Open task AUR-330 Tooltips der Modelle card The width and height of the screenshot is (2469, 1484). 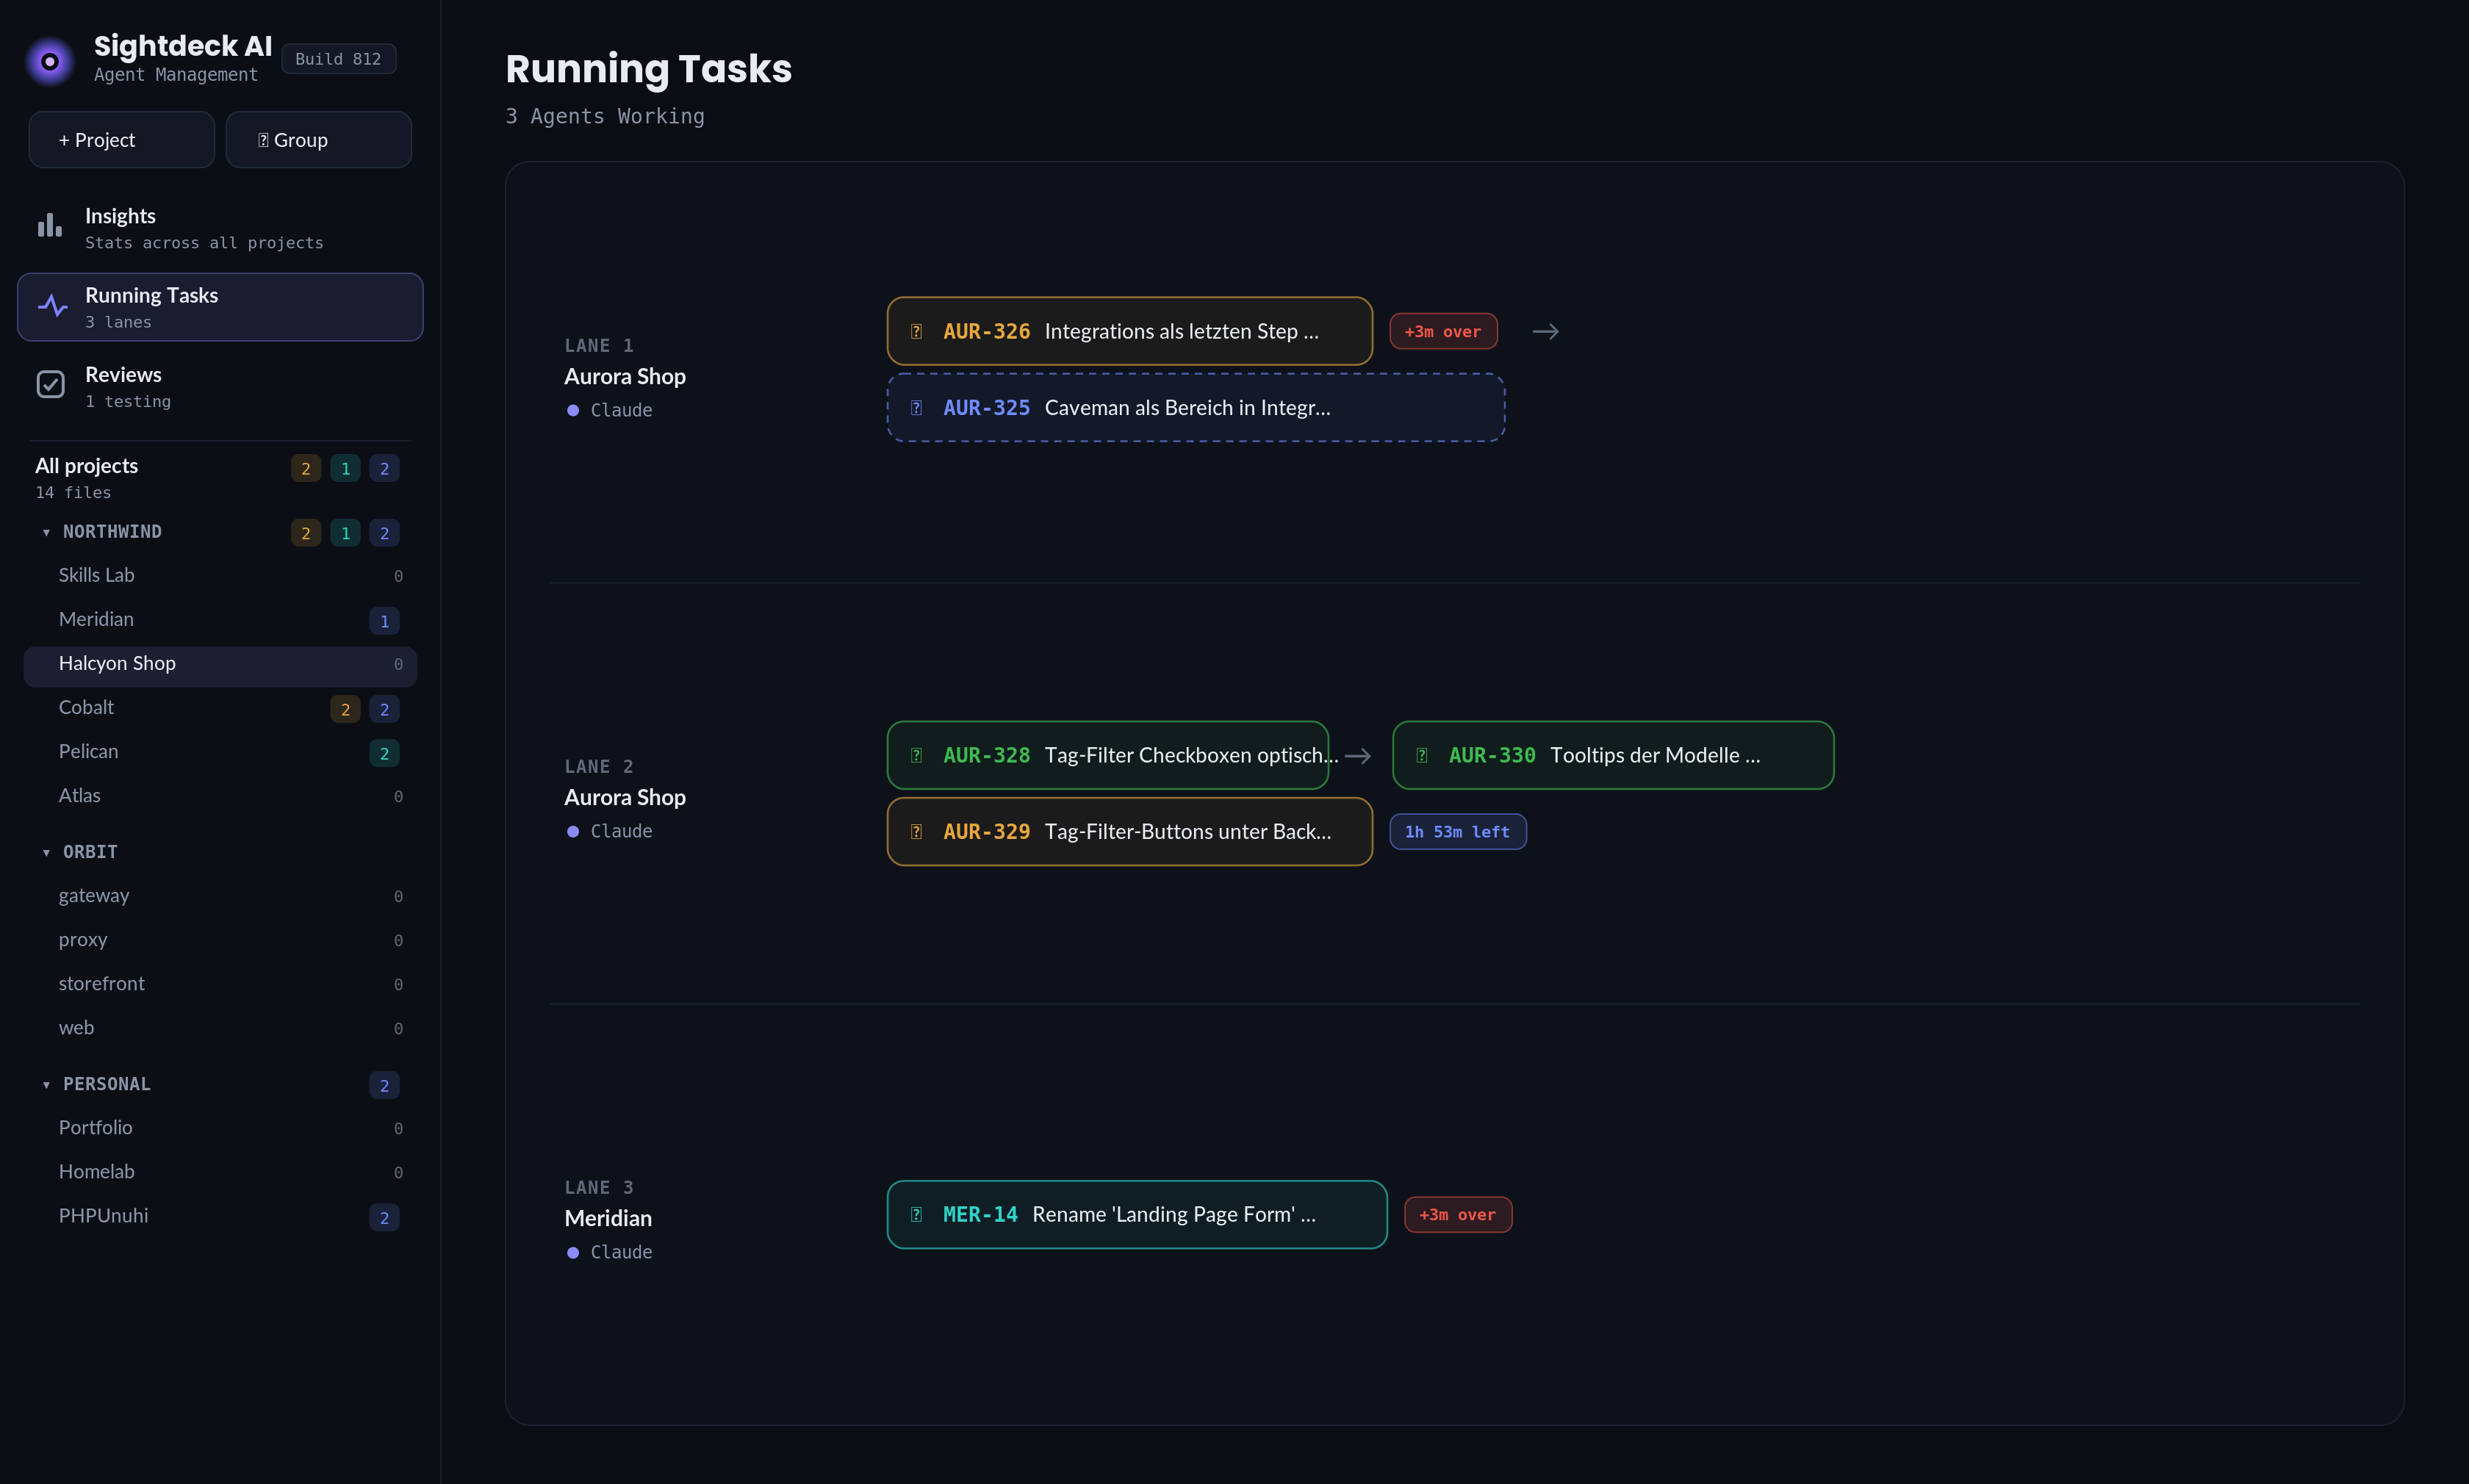(1613, 756)
